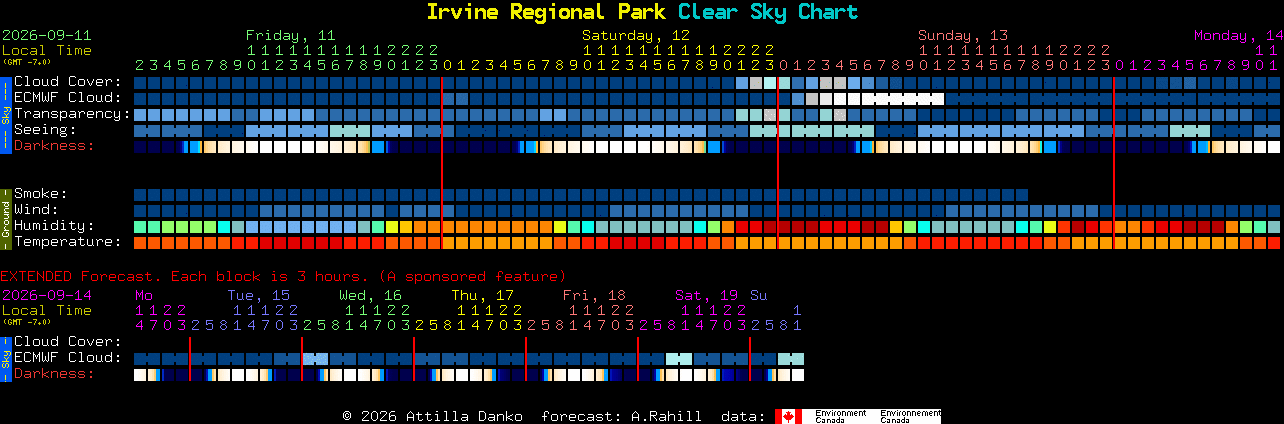This screenshot has width=1284, height=424.
Task: Open the Humidity row label
Action: 54,226
